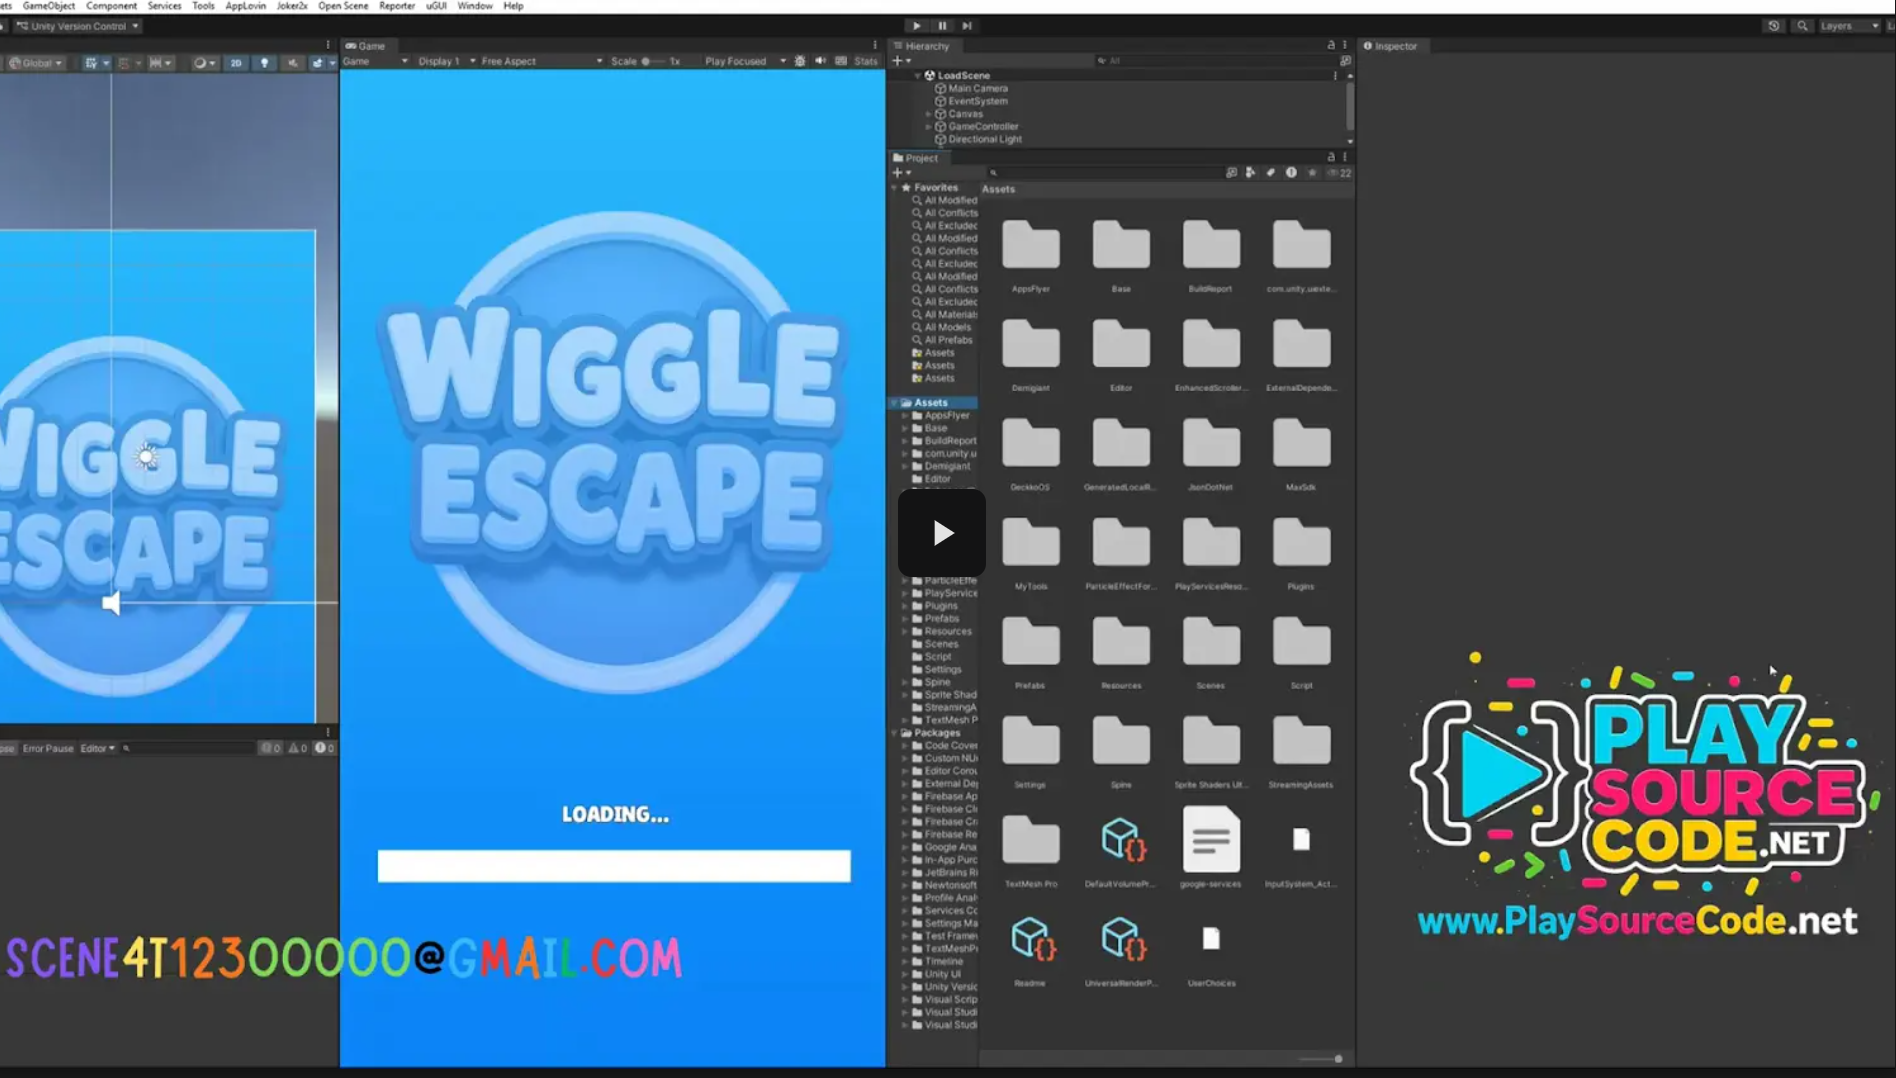The width and height of the screenshot is (1896, 1078).
Task: Select the Readme asset icon
Action: point(1030,940)
